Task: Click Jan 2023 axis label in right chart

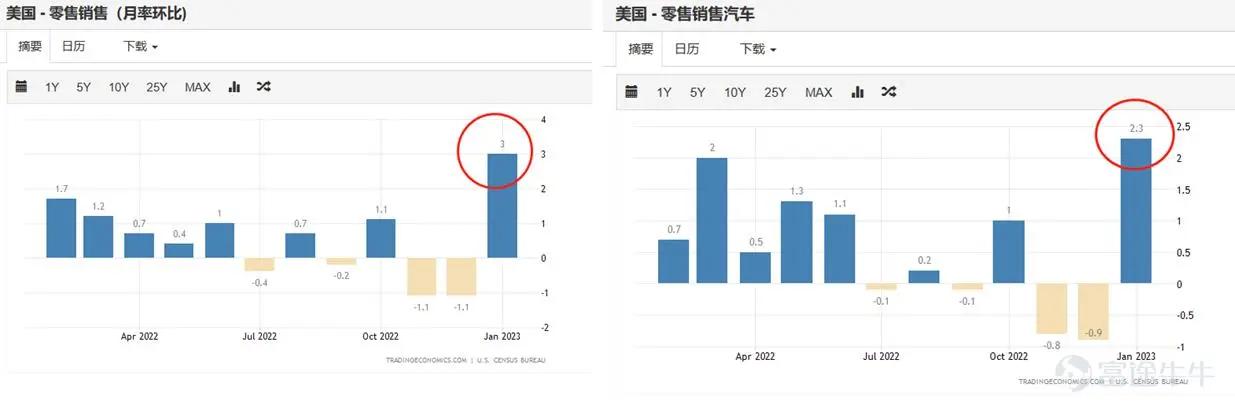Action: tap(1136, 355)
